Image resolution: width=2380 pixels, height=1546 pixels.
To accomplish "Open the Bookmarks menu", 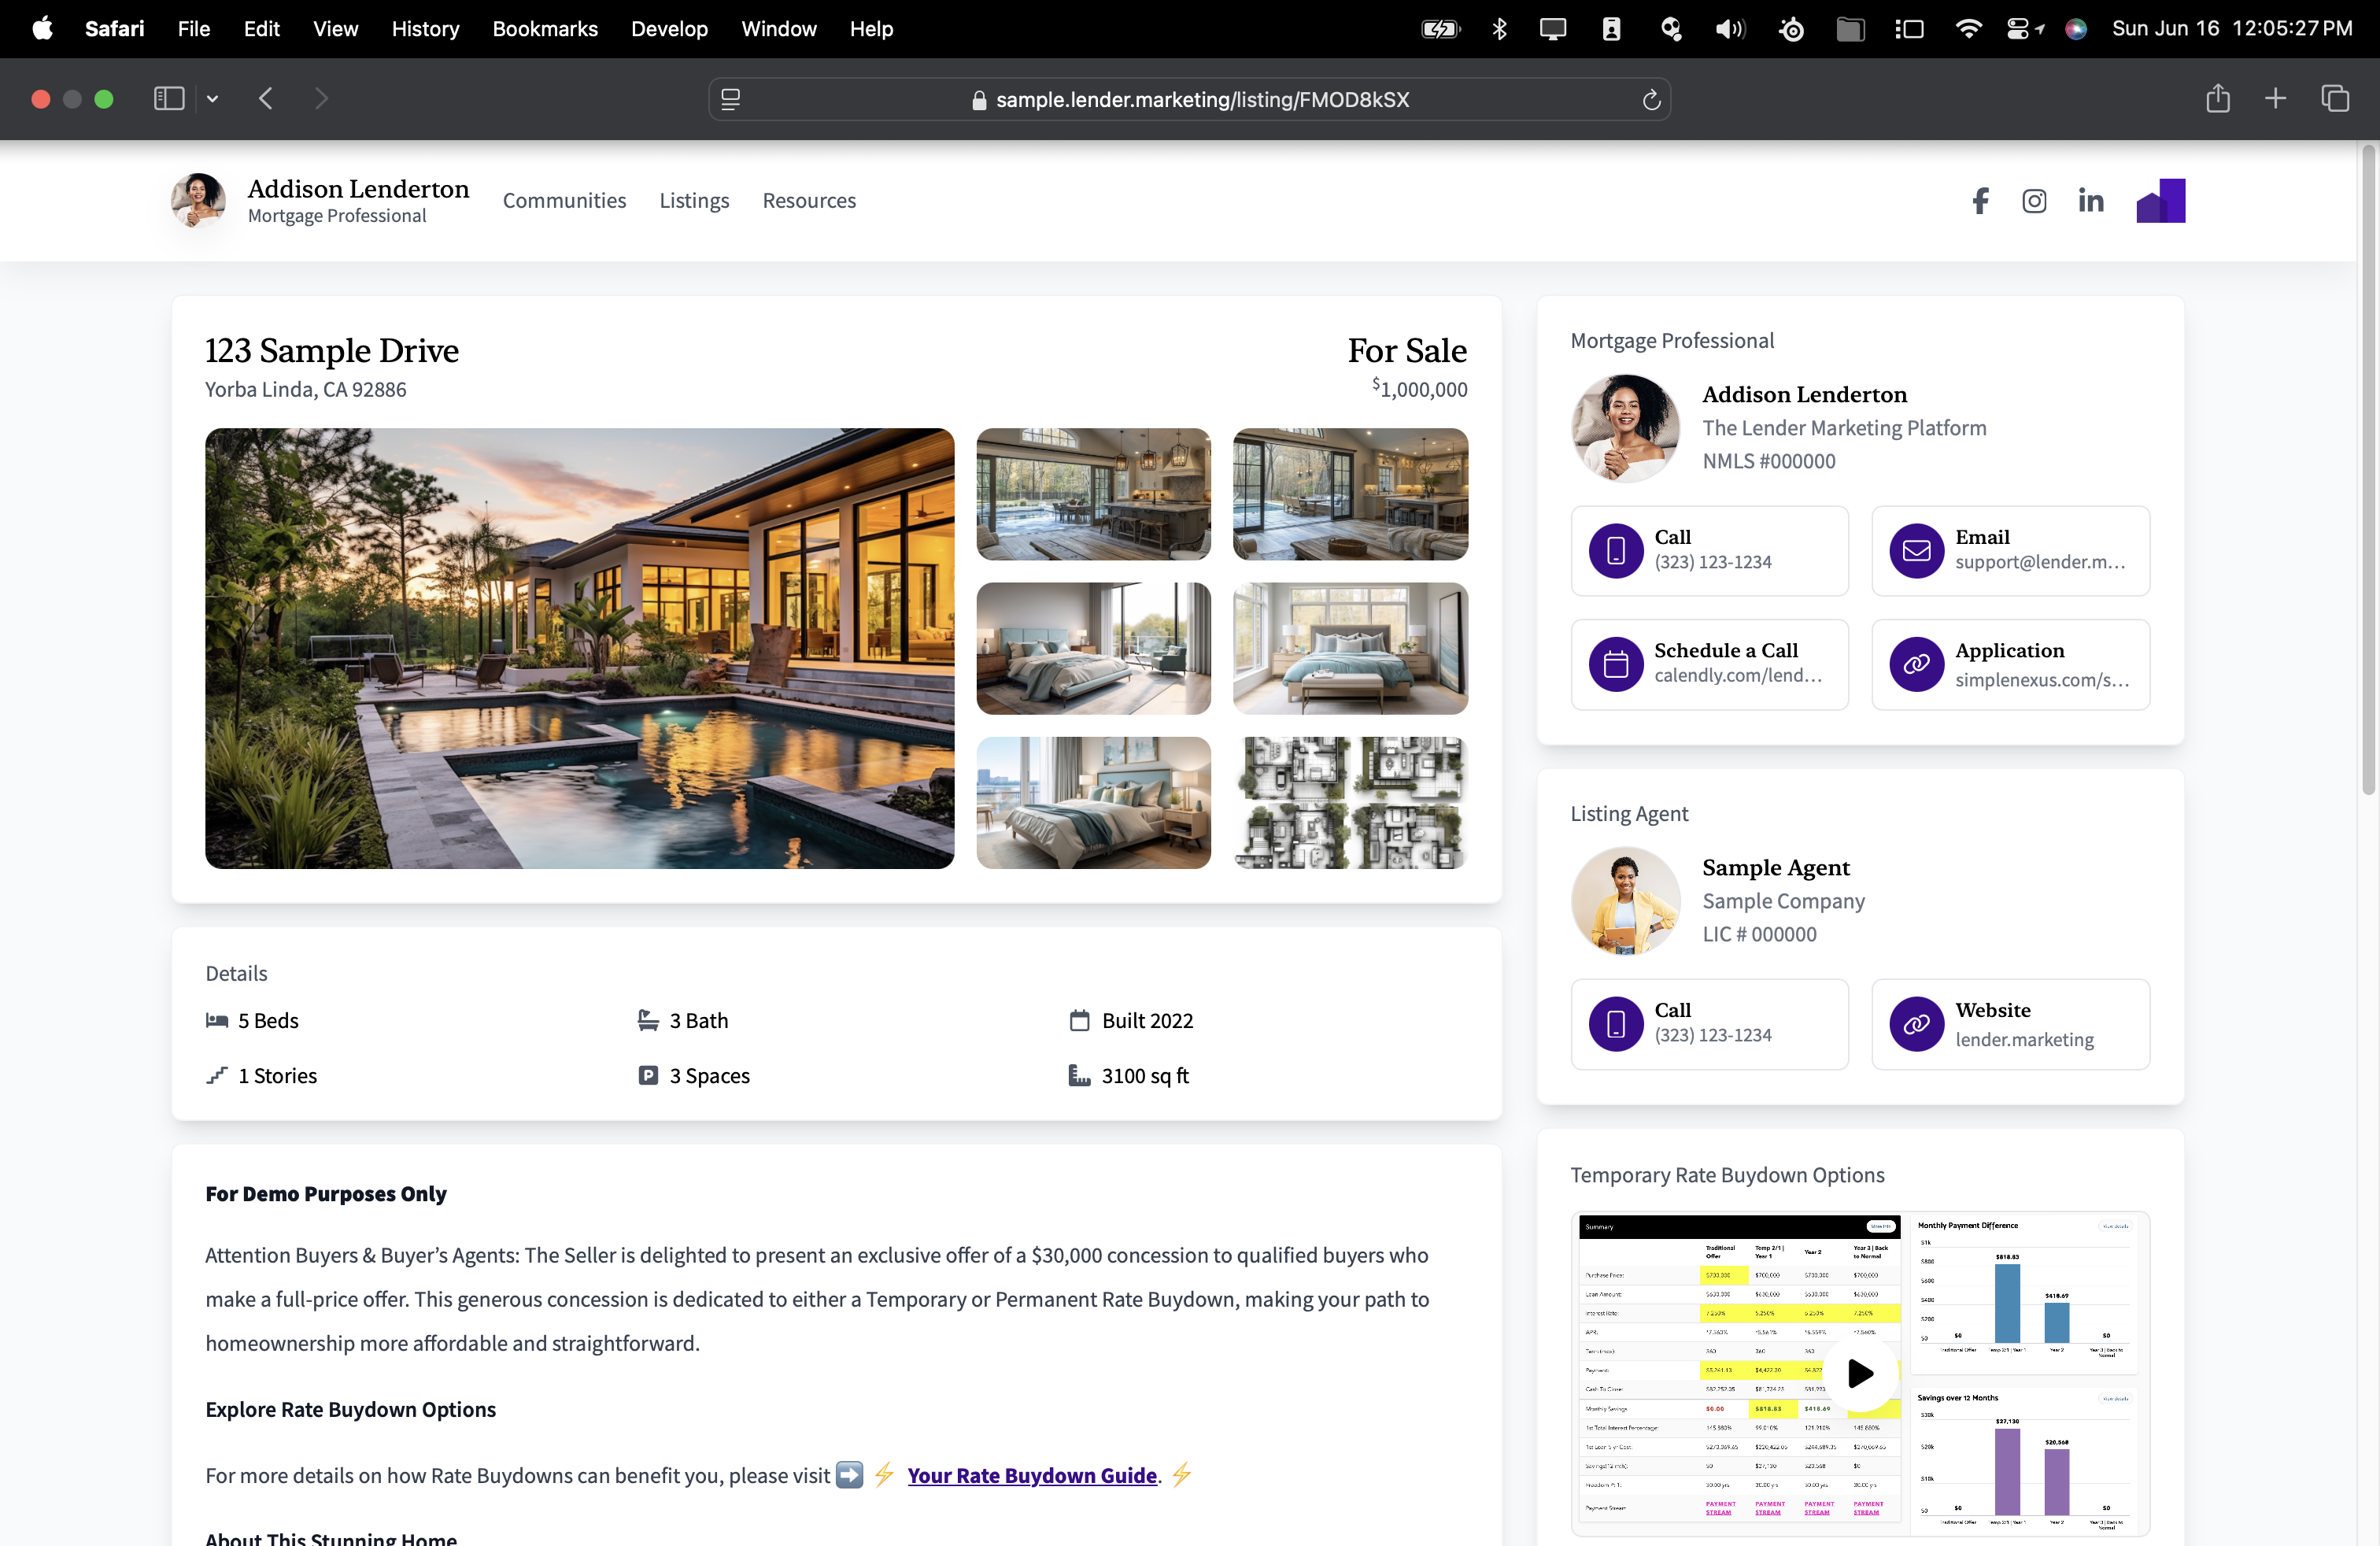I will coord(544,29).
